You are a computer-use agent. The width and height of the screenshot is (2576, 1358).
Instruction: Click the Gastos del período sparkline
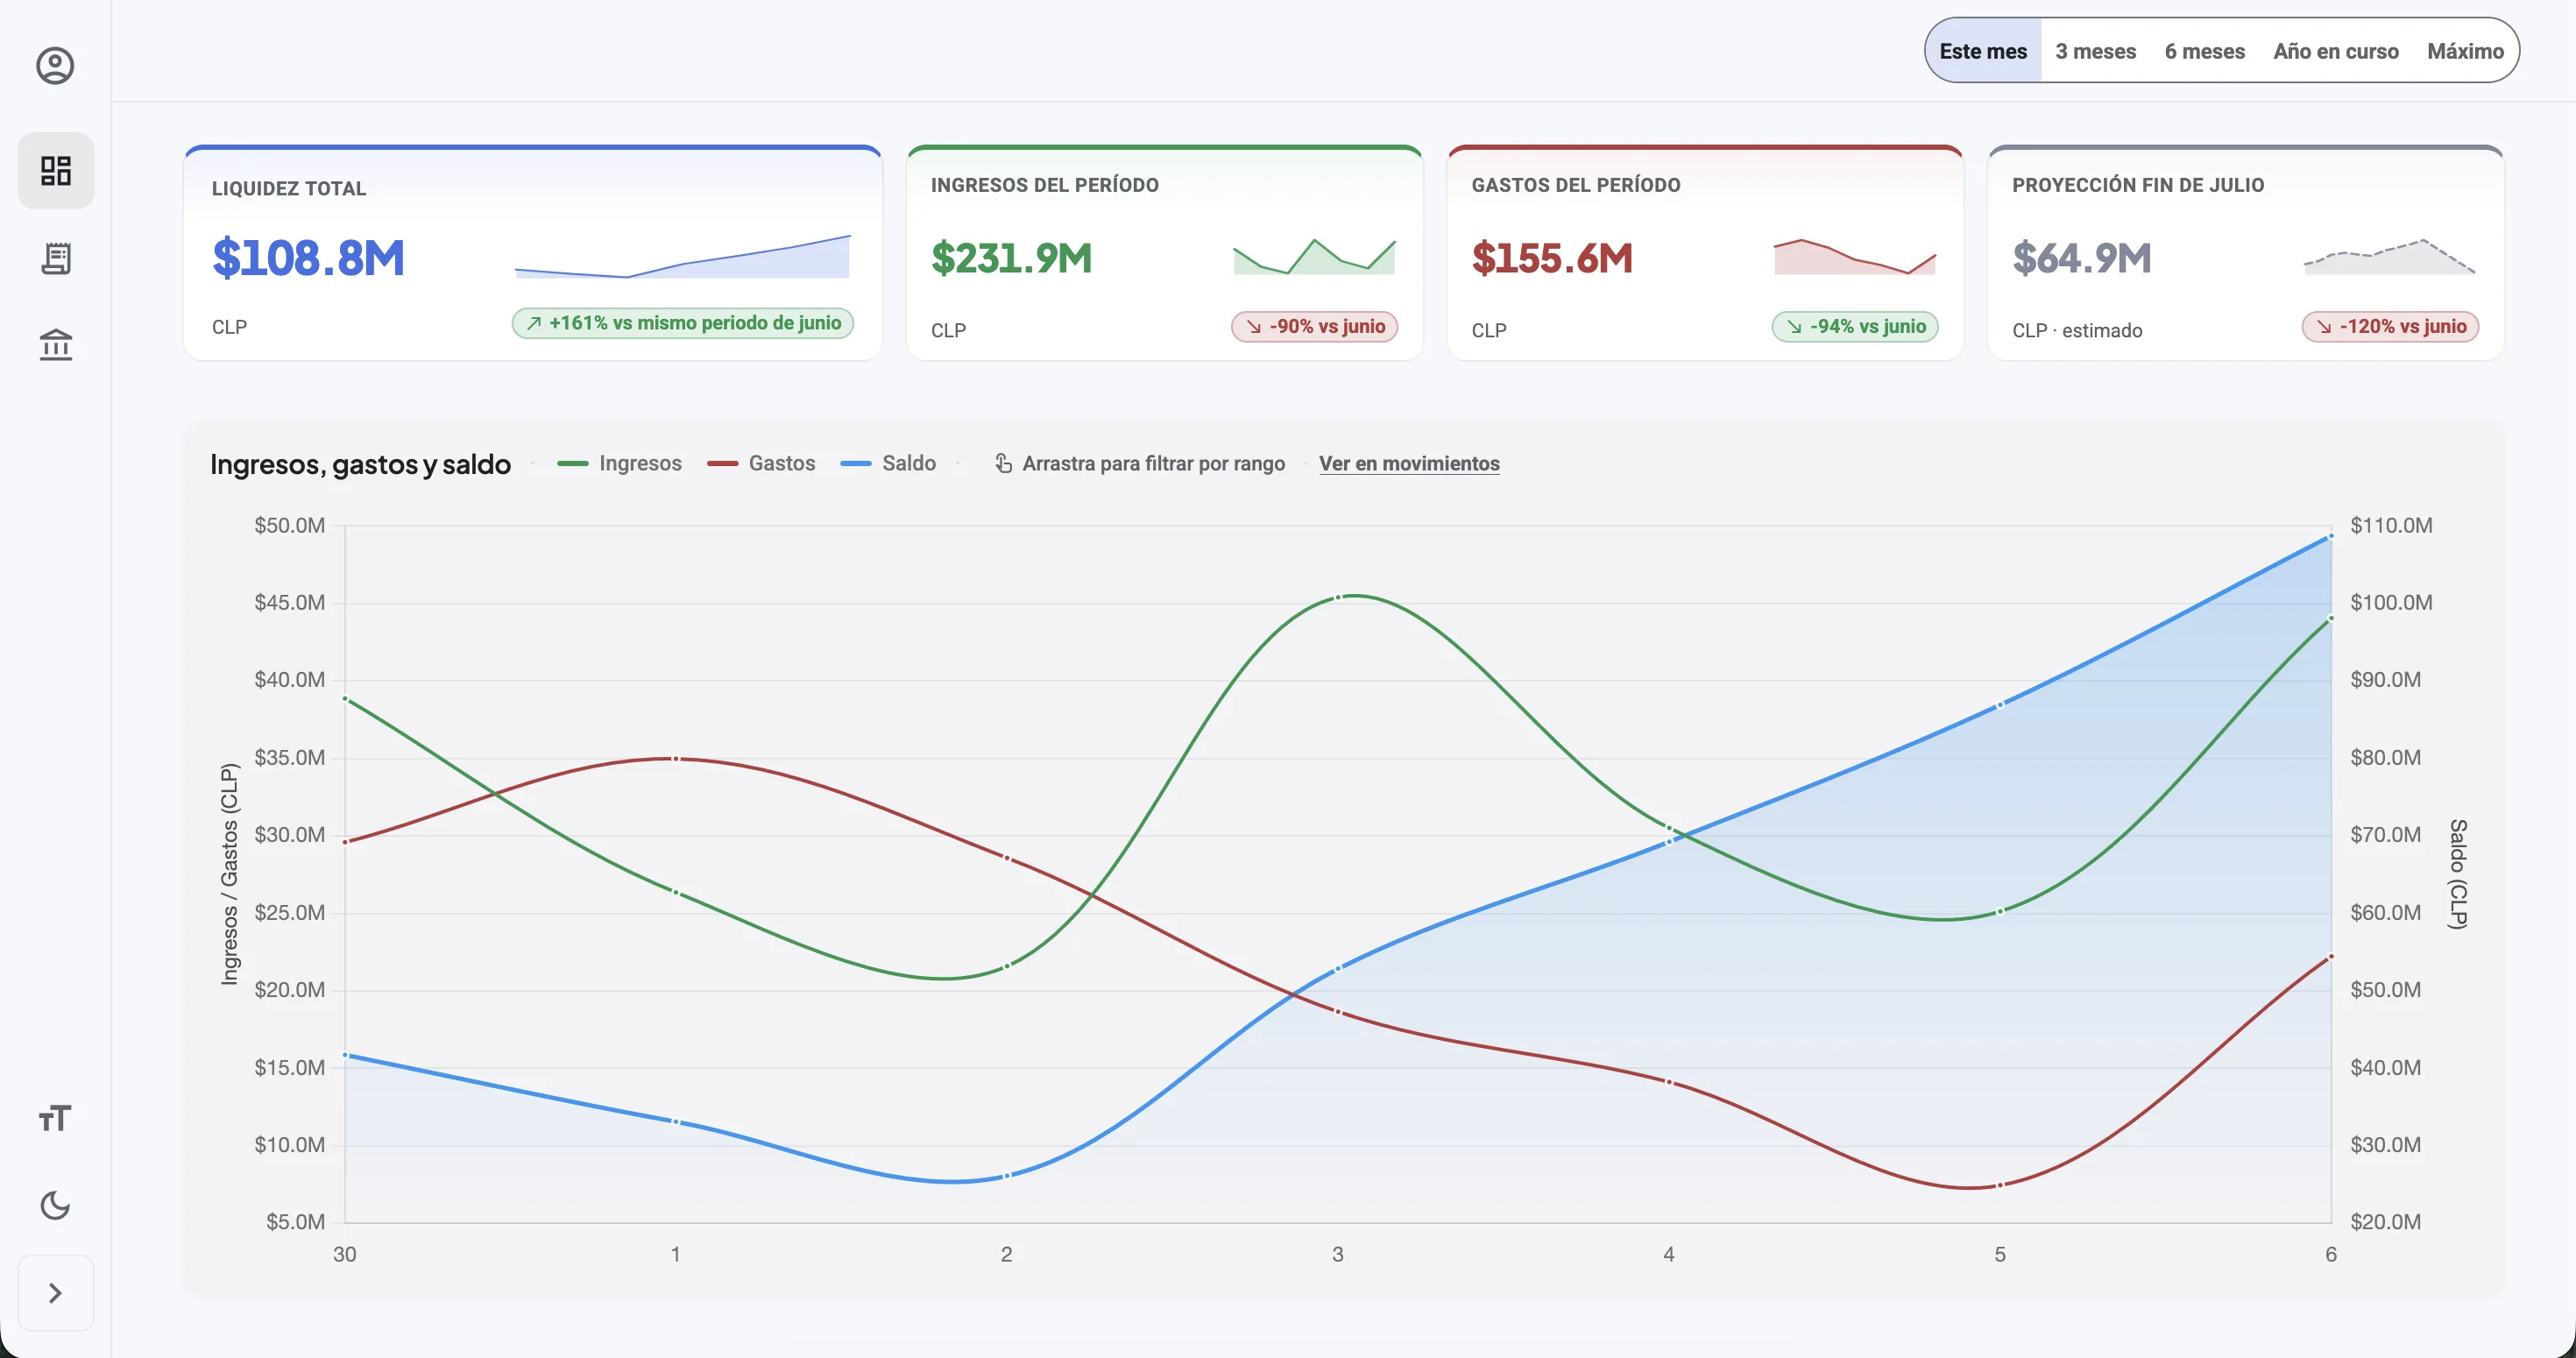click(x=1854, y=256)
